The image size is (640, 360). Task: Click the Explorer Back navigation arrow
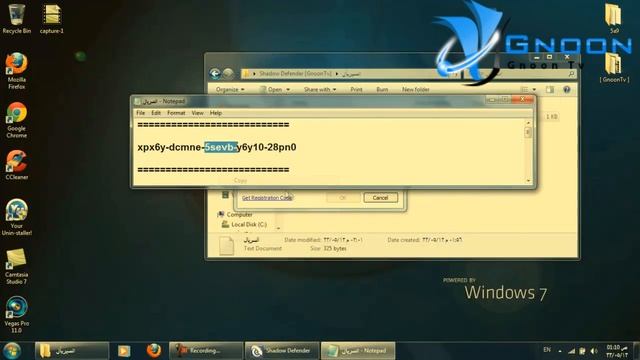click(215, 73)
